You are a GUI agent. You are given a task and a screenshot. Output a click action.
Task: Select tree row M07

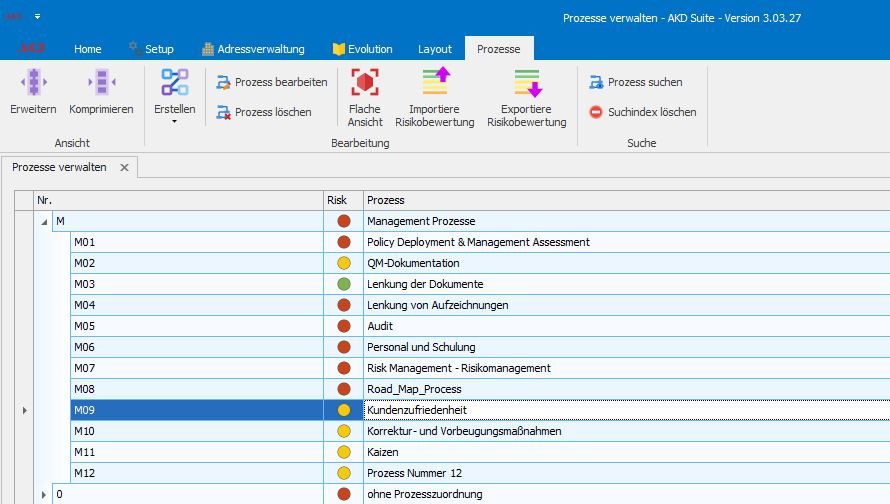pyautogui.click(x=197, y=368)
